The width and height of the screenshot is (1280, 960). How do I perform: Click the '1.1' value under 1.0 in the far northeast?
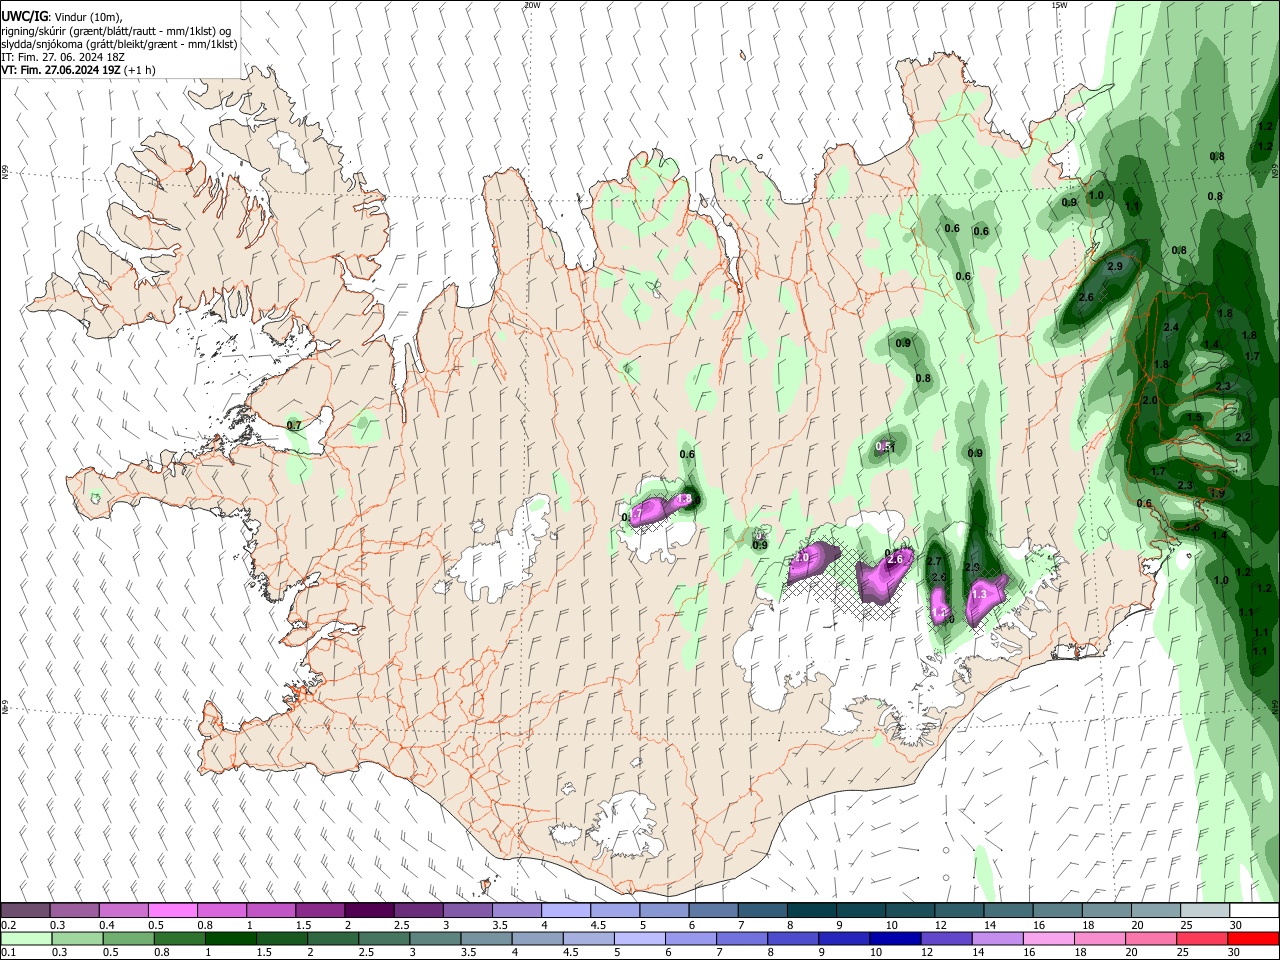[x=1132, y=207]
